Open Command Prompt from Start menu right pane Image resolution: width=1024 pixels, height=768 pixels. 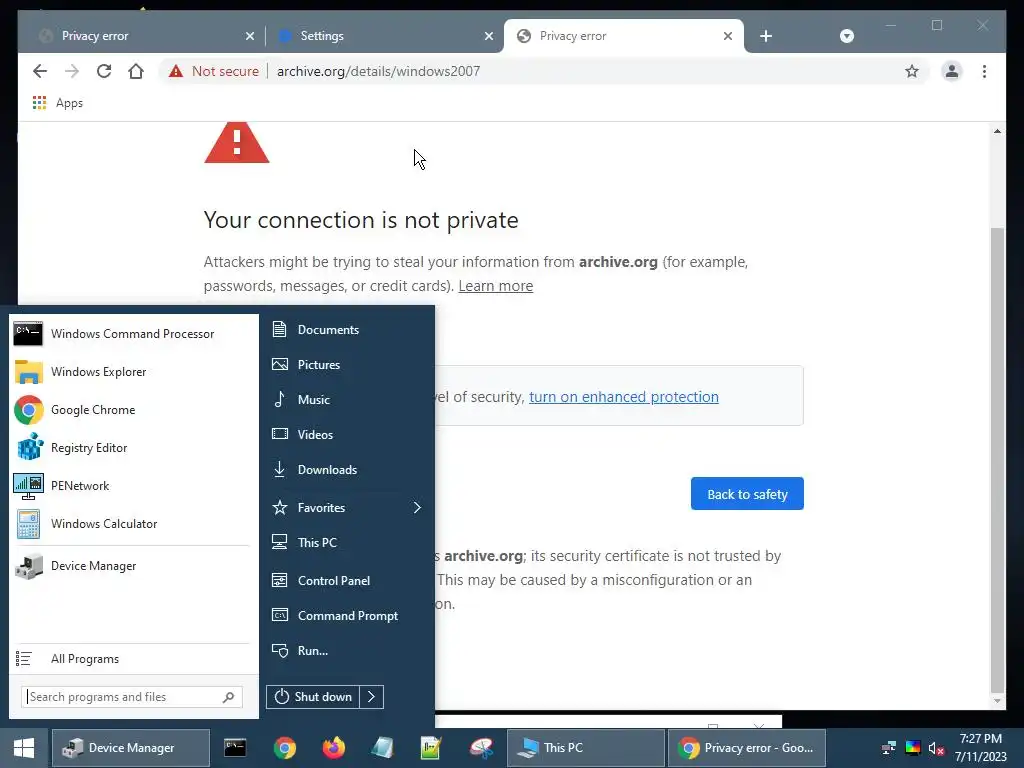(x=347, y=615)
